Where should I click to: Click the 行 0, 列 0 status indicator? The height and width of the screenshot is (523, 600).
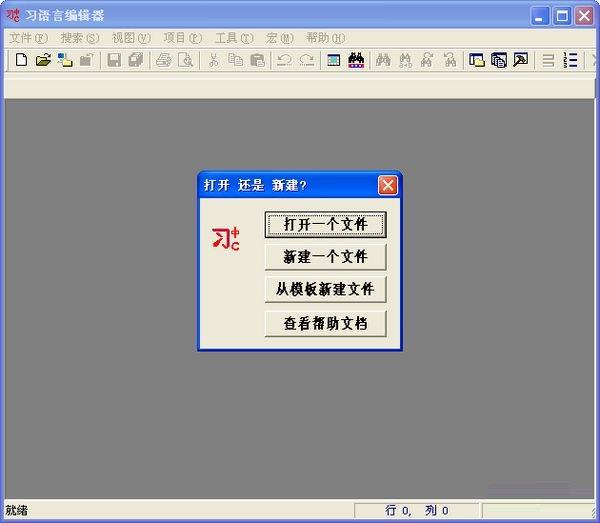[416, 510]
